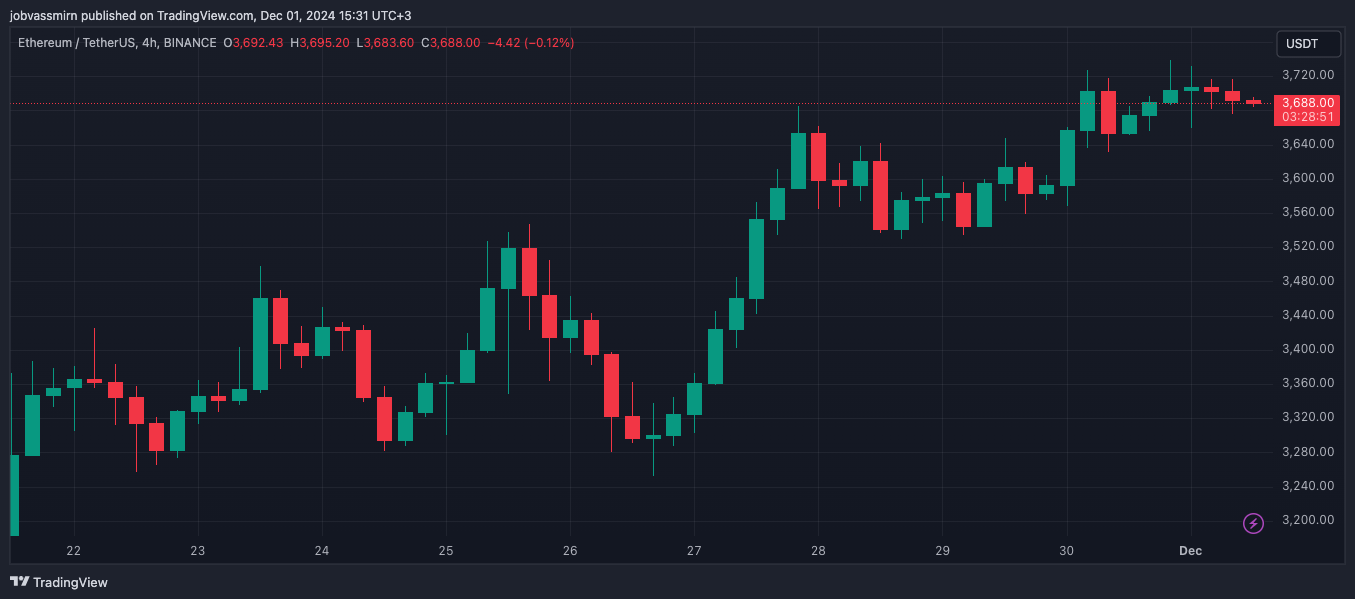Select the 4h interval label in the legend
This screenshot has width=1355, height=599.
coord(148,43)
